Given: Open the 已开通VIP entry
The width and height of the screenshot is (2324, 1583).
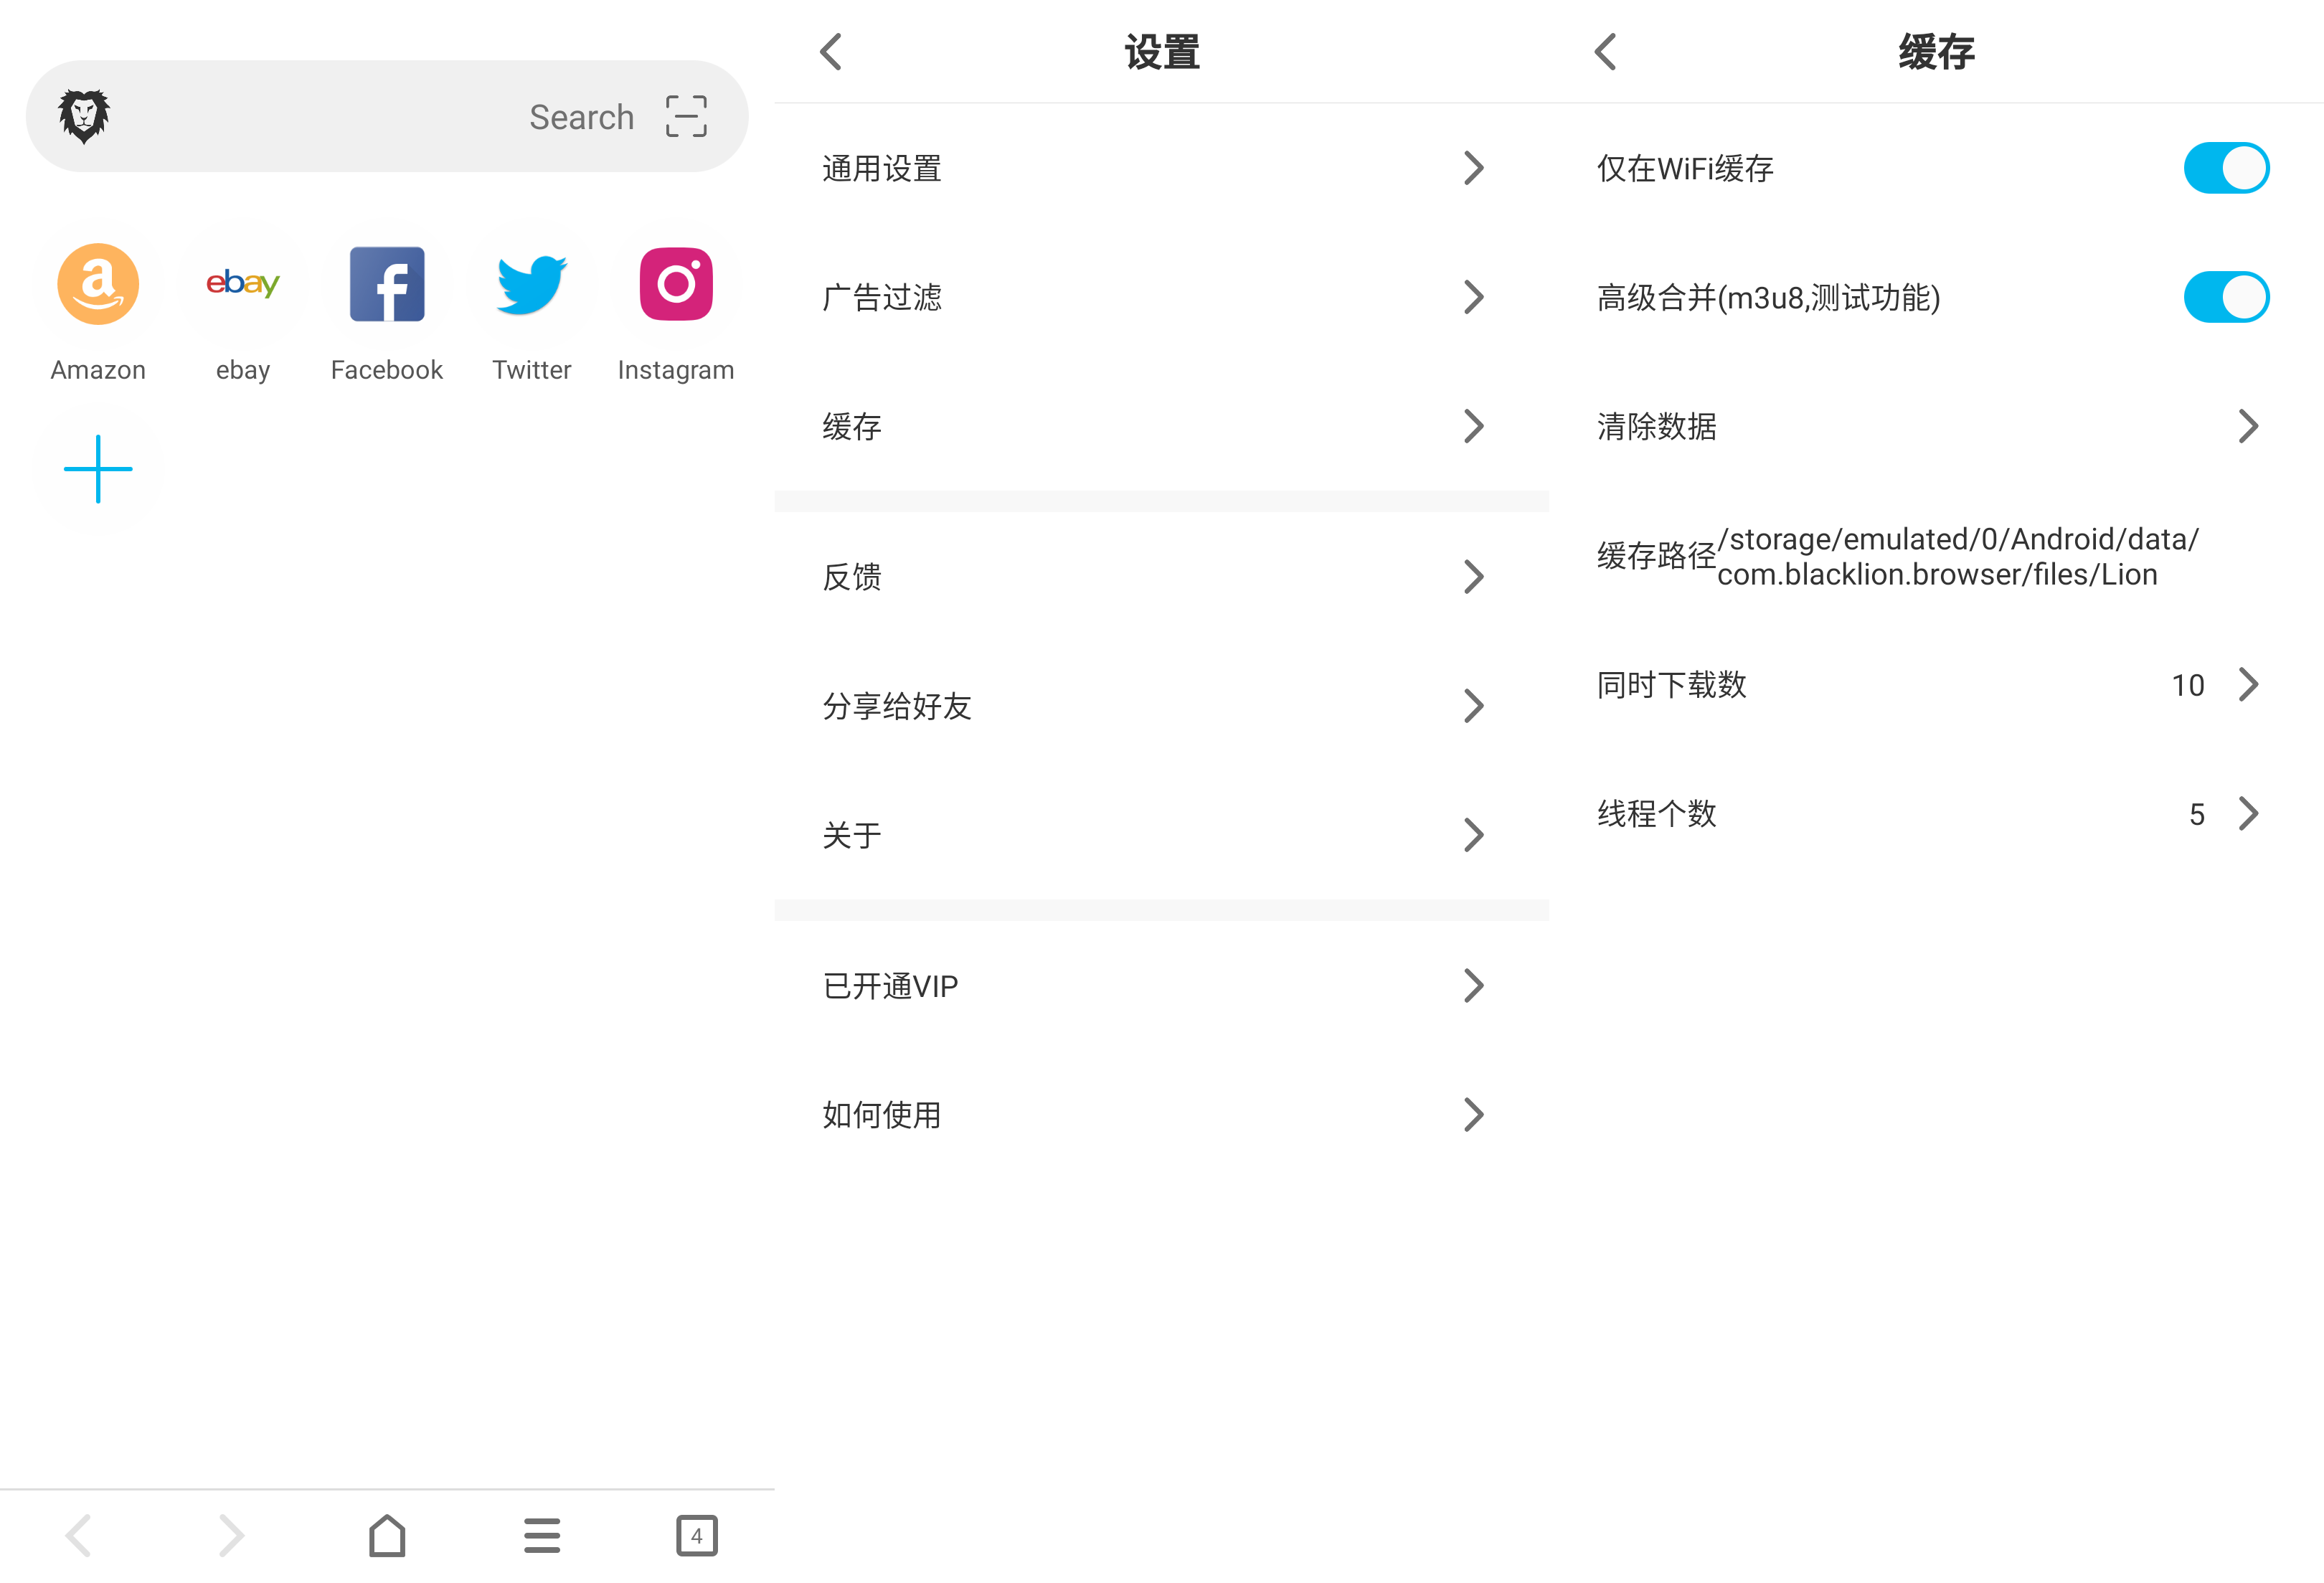Looking at the screenshot, I should point(1160,986).
